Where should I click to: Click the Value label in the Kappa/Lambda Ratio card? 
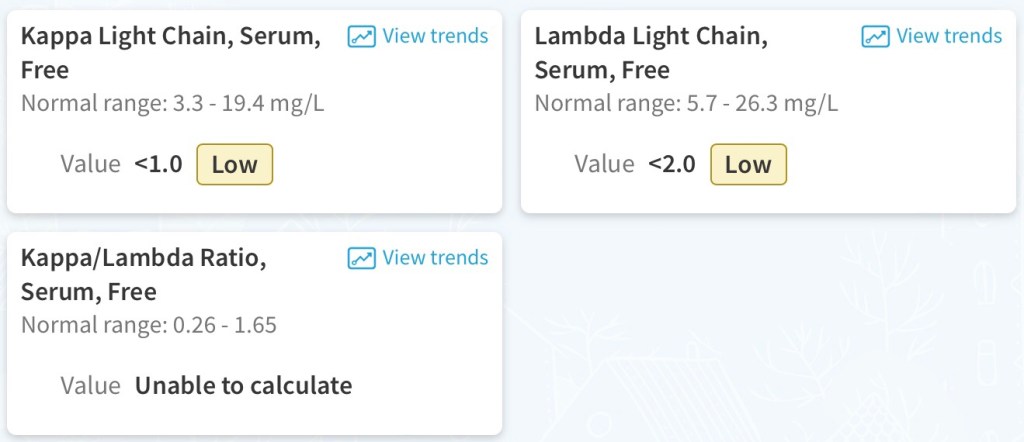point(90,385)
